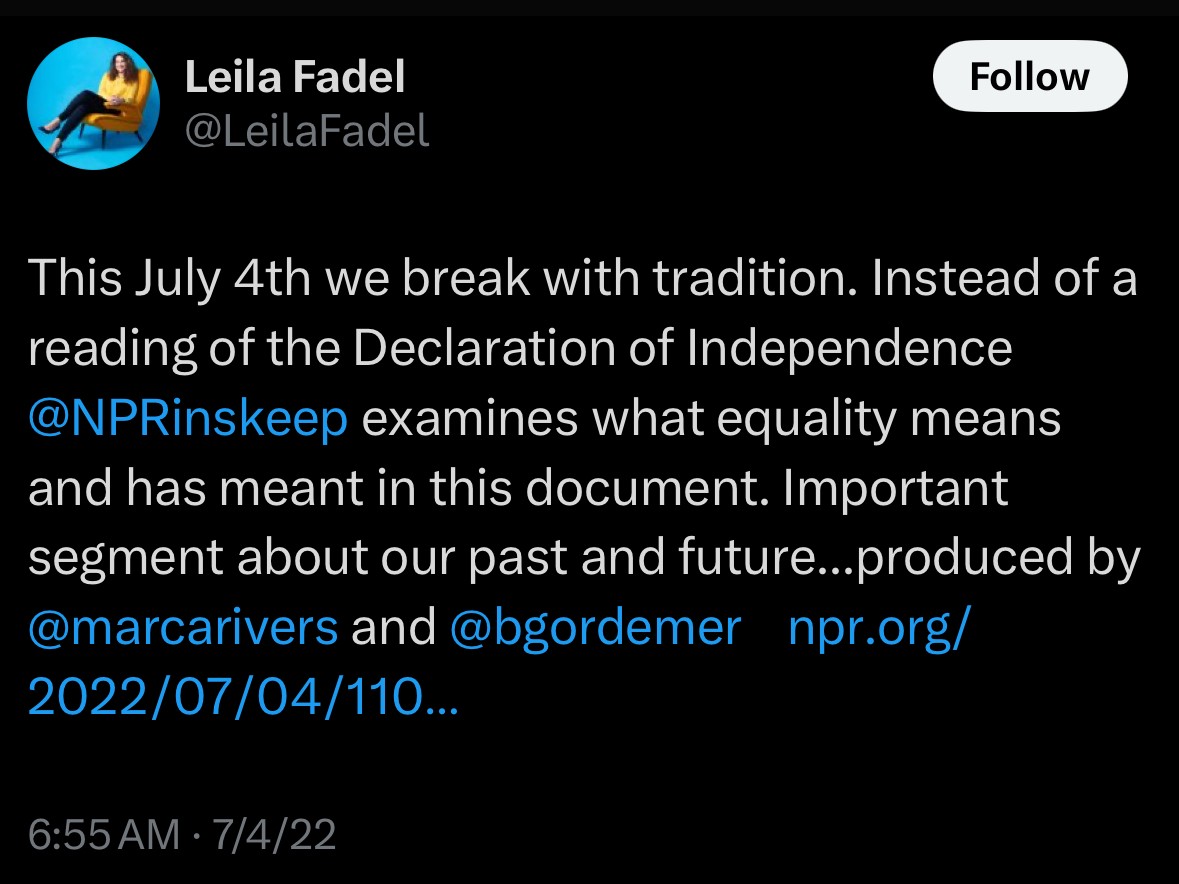Click the phrase "Declaration of Independence"
The width and height of the screenshot is (1179, 884).
[x=683, y=348]
